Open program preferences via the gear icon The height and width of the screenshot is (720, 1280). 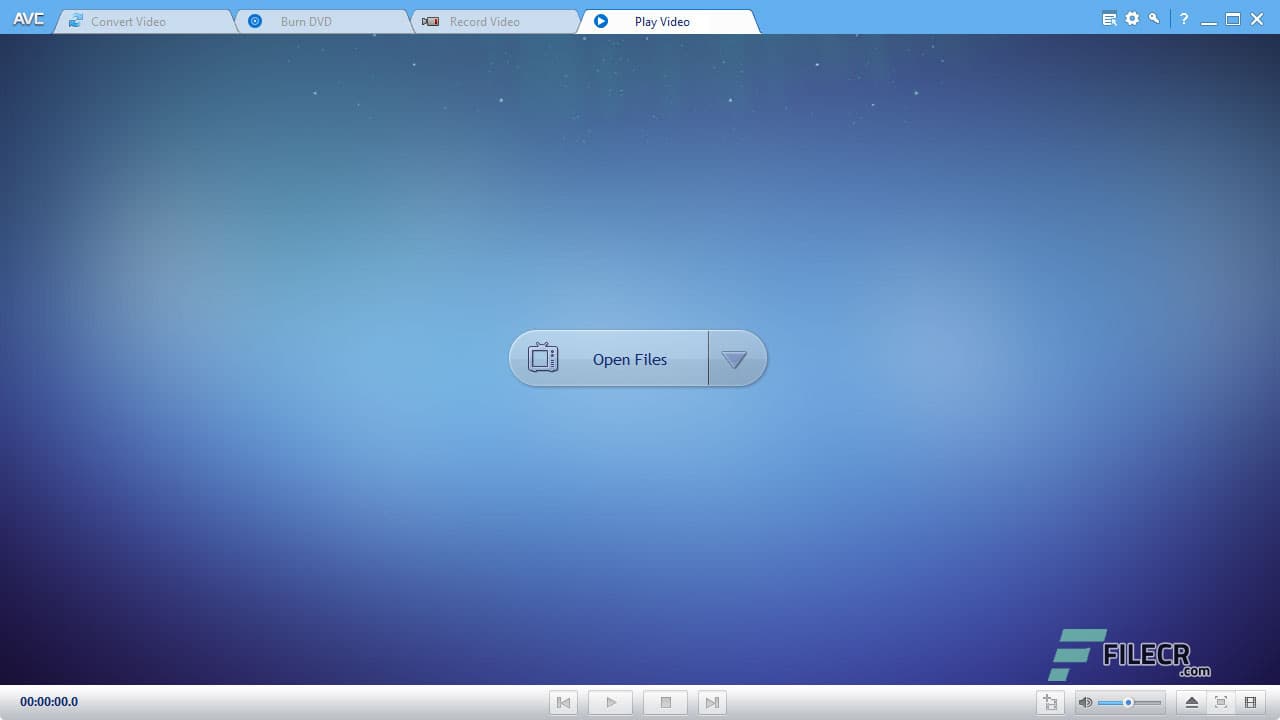pyautogui.click(x=1132, y=18)
